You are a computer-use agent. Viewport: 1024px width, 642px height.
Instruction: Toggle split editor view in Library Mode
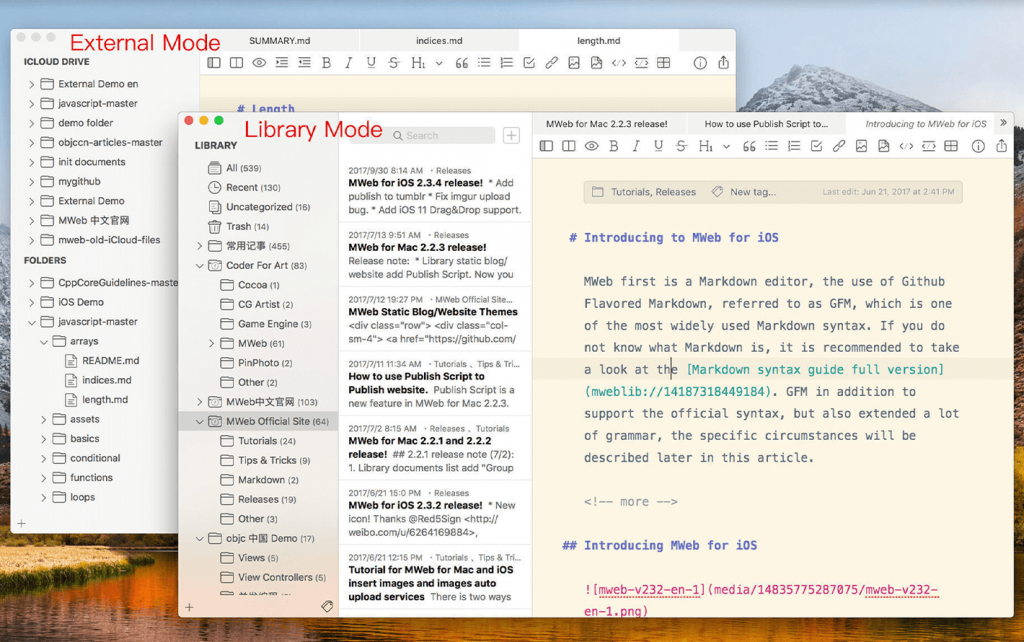click(569, 146)
